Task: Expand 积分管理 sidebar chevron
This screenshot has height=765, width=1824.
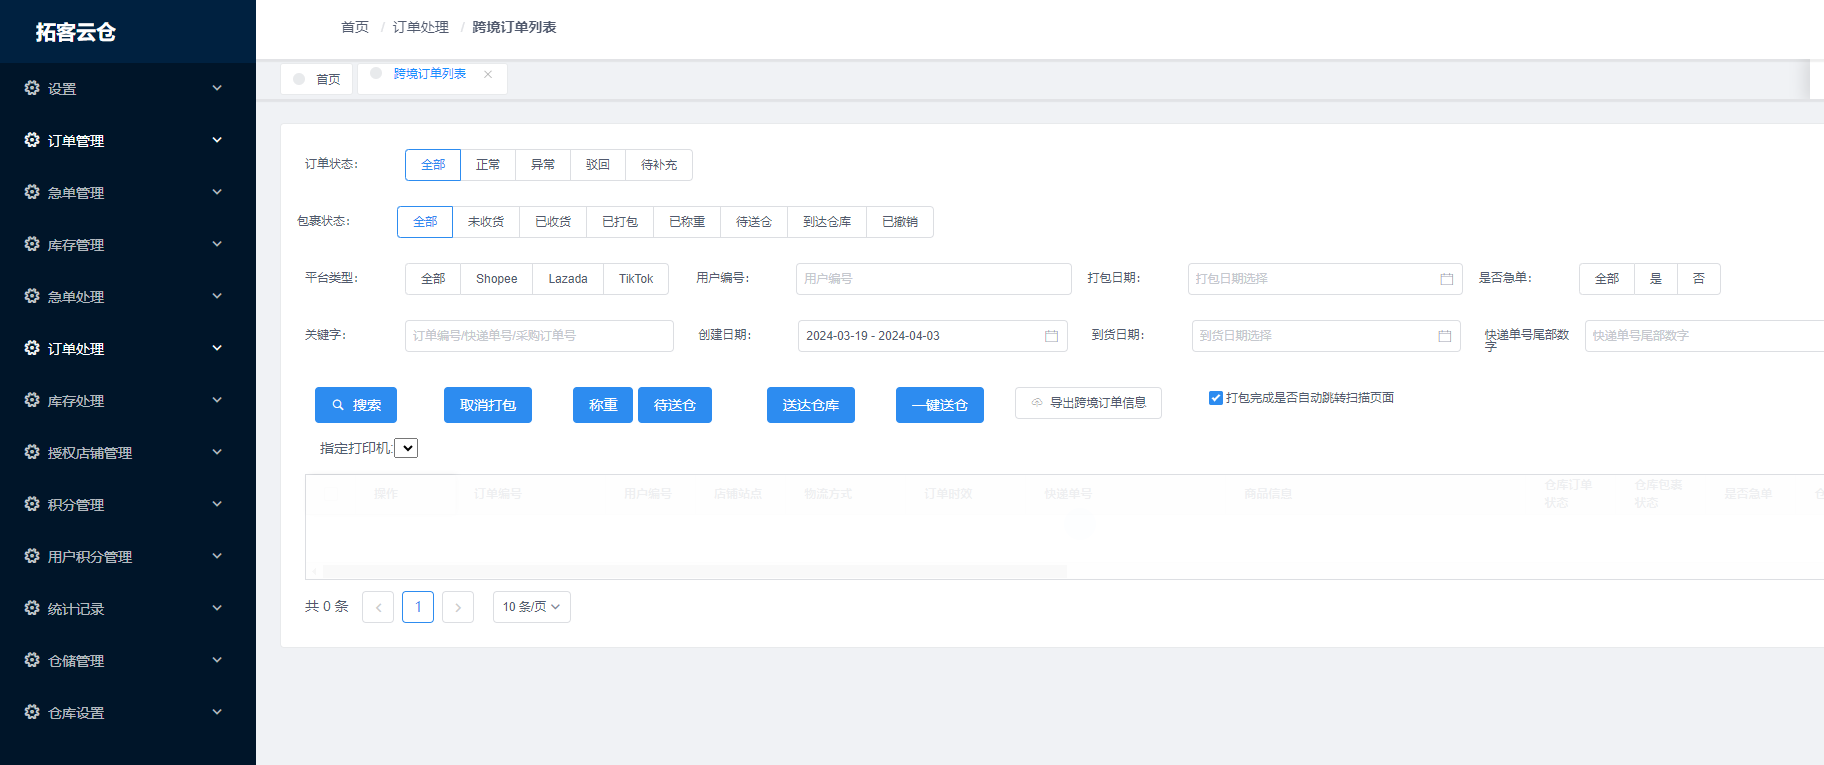Action: tap(217, 504)
